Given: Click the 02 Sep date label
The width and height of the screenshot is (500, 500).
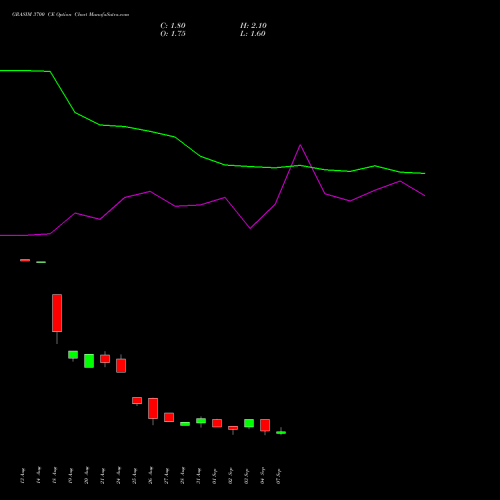Looking at the screenshot, I should click(231, 475).
